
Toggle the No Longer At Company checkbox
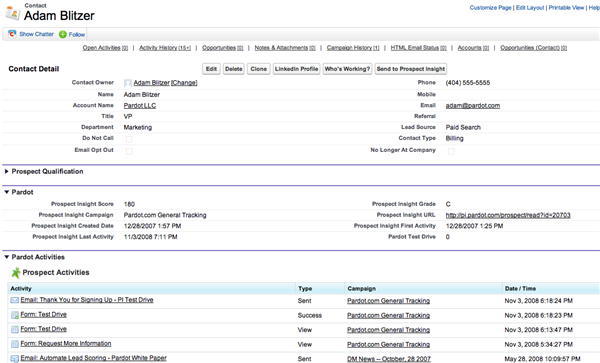point(451,151)
